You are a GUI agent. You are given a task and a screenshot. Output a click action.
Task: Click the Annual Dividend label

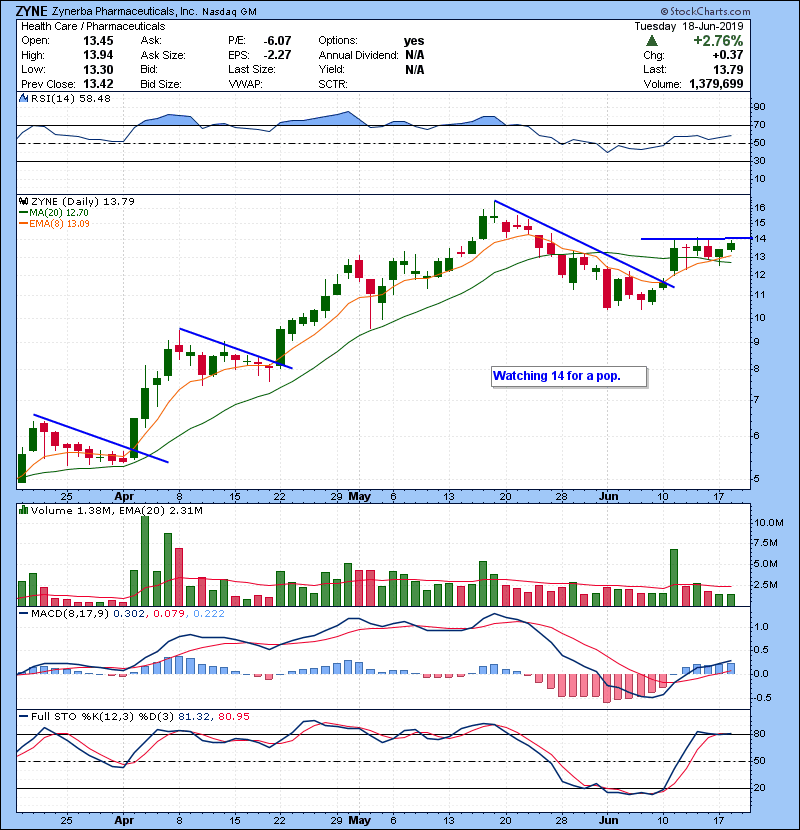(x=358, y=55)
